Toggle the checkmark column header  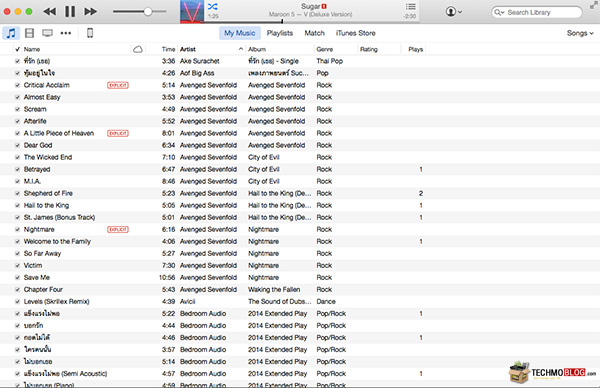[17, 49]
